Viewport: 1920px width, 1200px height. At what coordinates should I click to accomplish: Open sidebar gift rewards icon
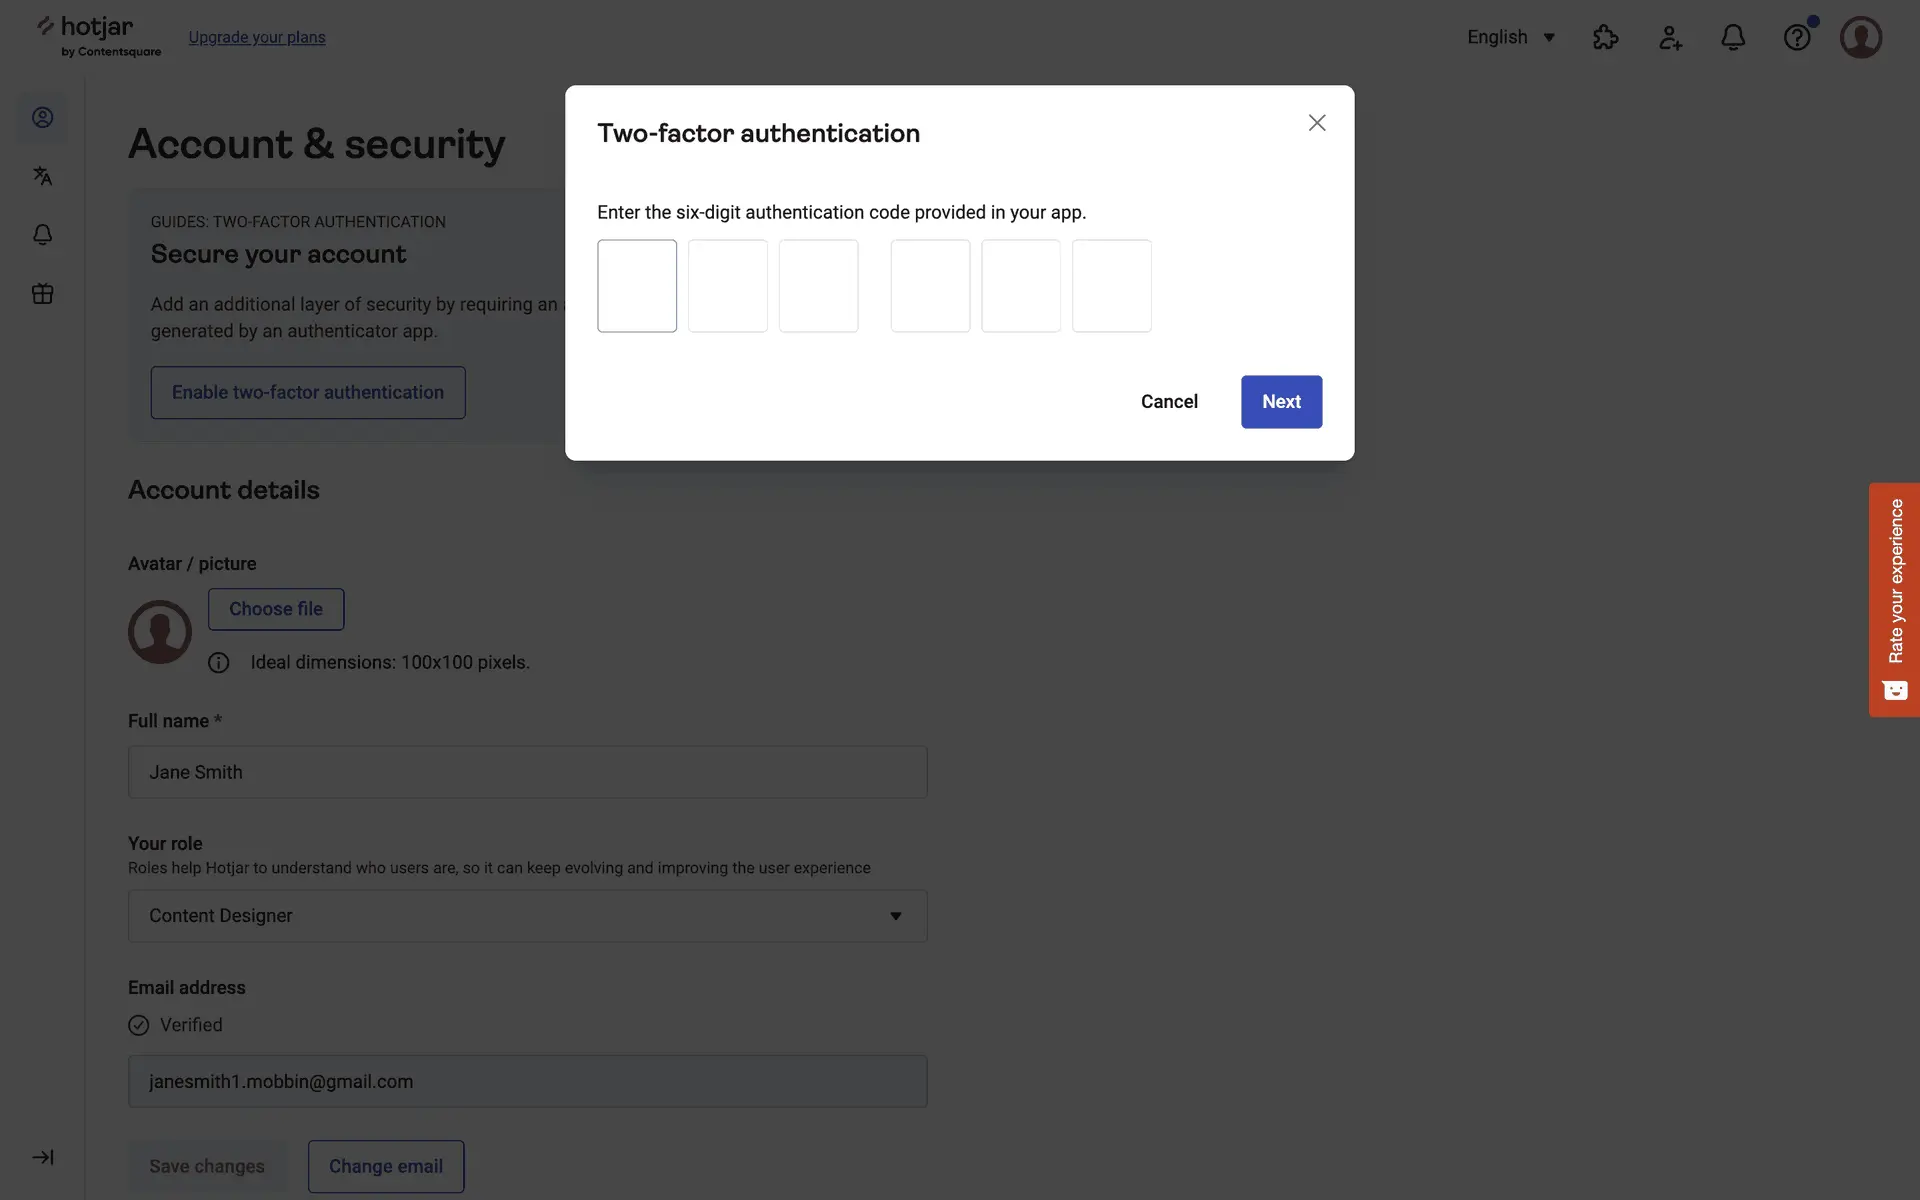[x=42, y=294]
